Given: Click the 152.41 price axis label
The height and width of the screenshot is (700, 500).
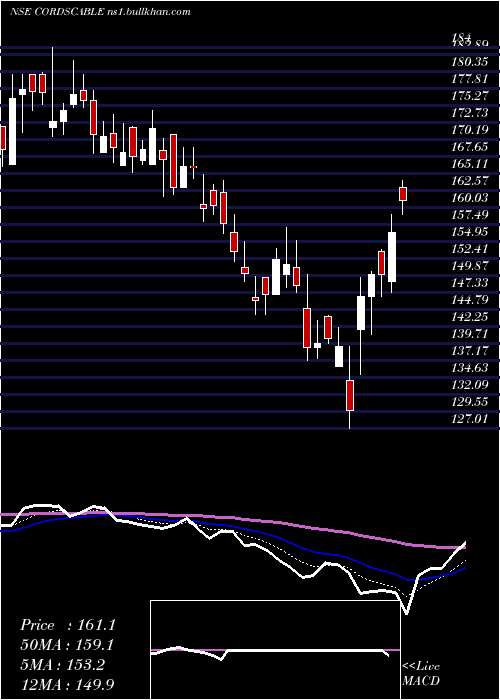Looking at the screenshot, I should (x=469, y=249).
